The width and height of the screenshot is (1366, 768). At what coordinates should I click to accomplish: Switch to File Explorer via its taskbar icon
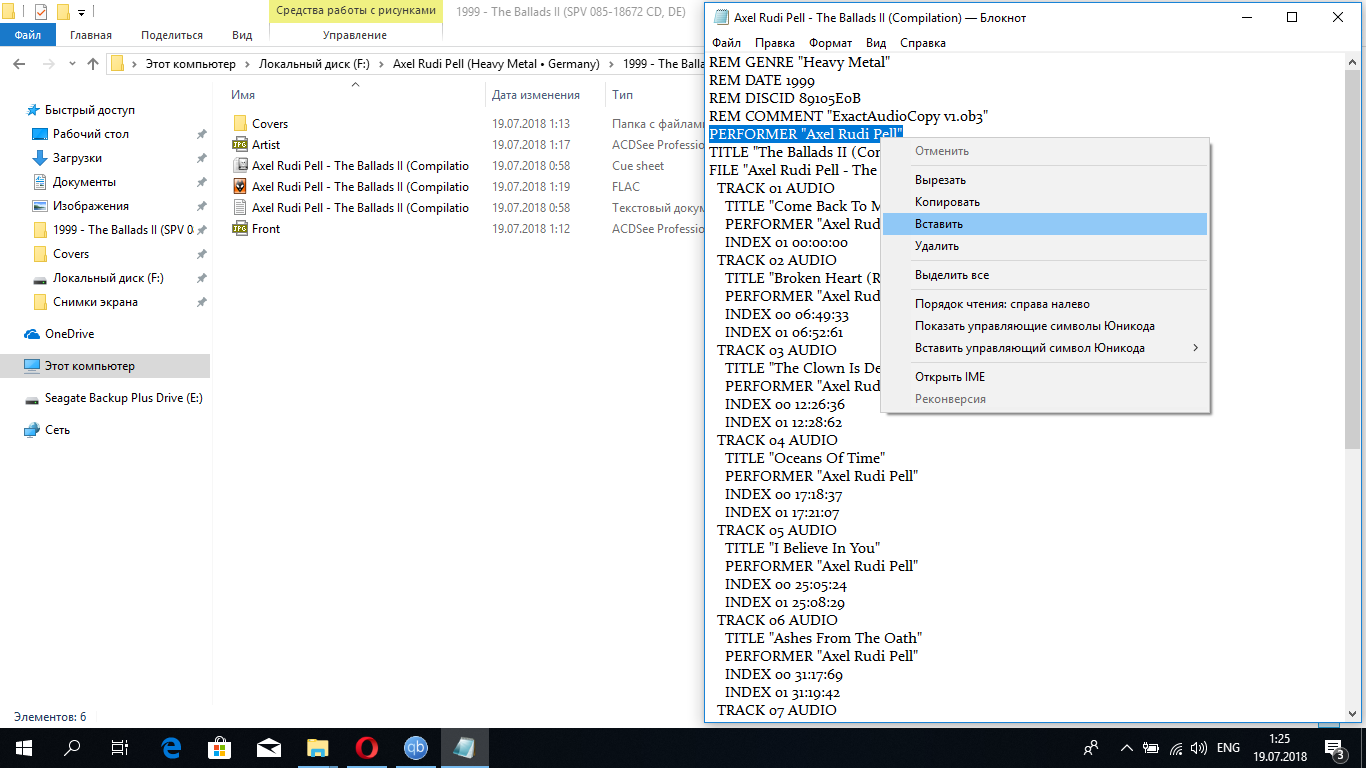[317, 748]
